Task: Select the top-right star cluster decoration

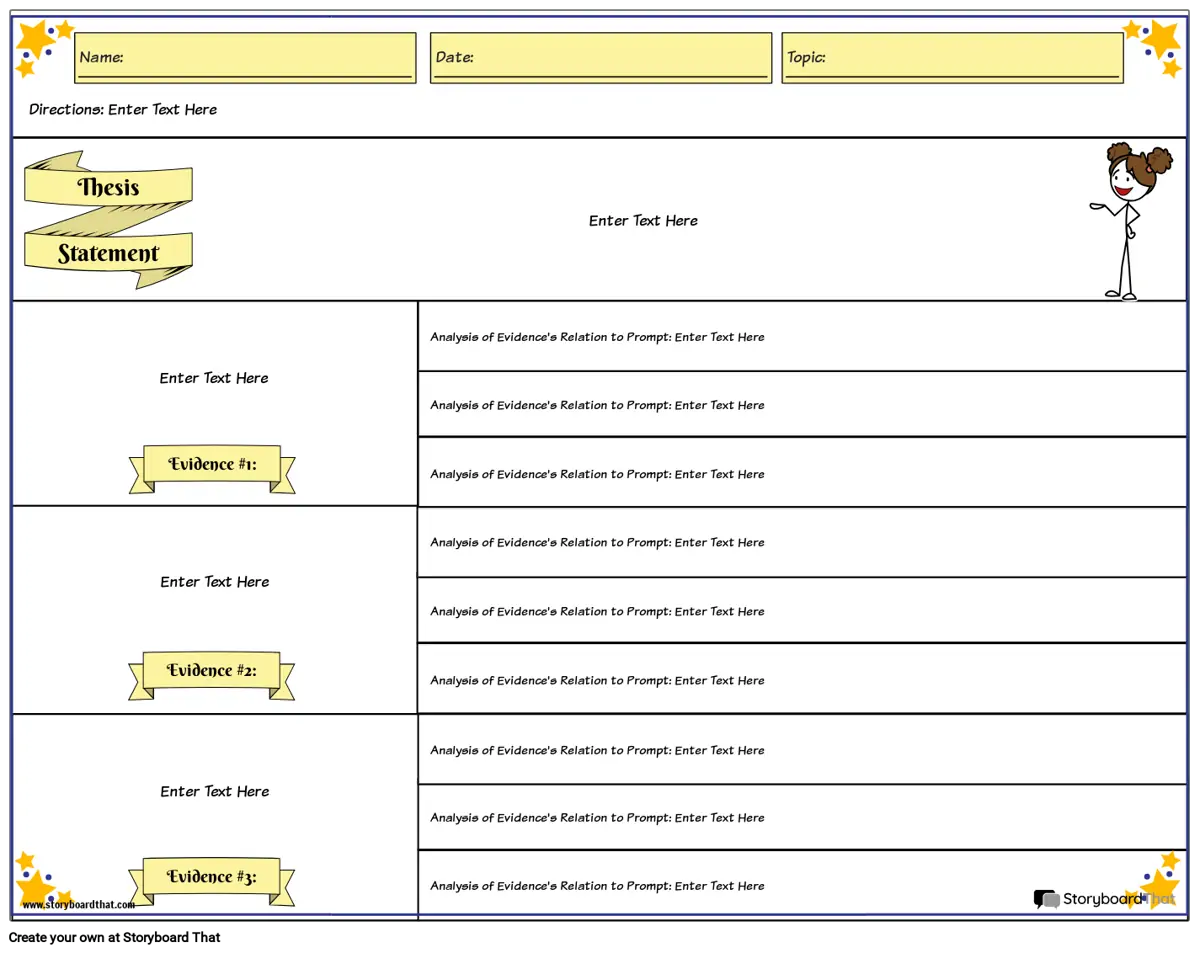Action: [x=1156, y=46]
